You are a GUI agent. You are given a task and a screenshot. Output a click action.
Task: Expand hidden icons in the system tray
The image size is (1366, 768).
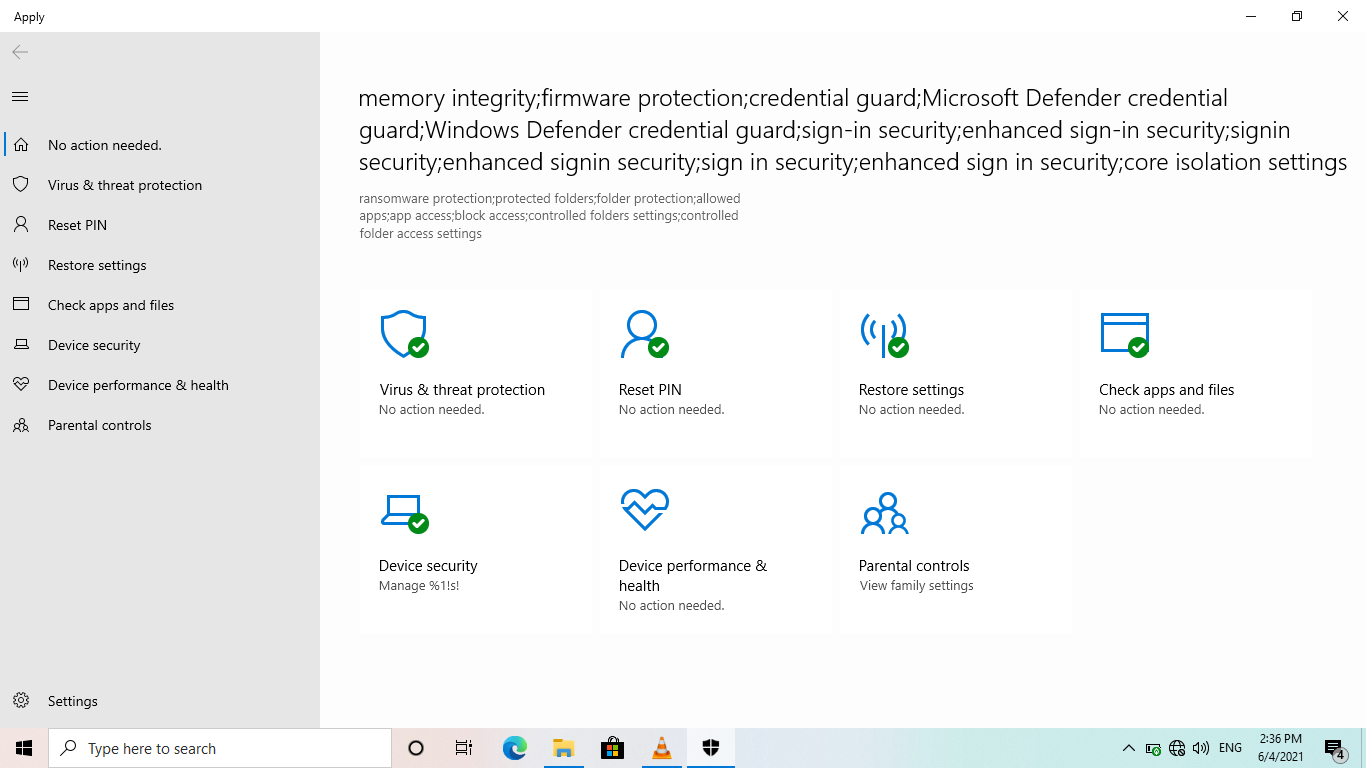(x=1128, y=747)
